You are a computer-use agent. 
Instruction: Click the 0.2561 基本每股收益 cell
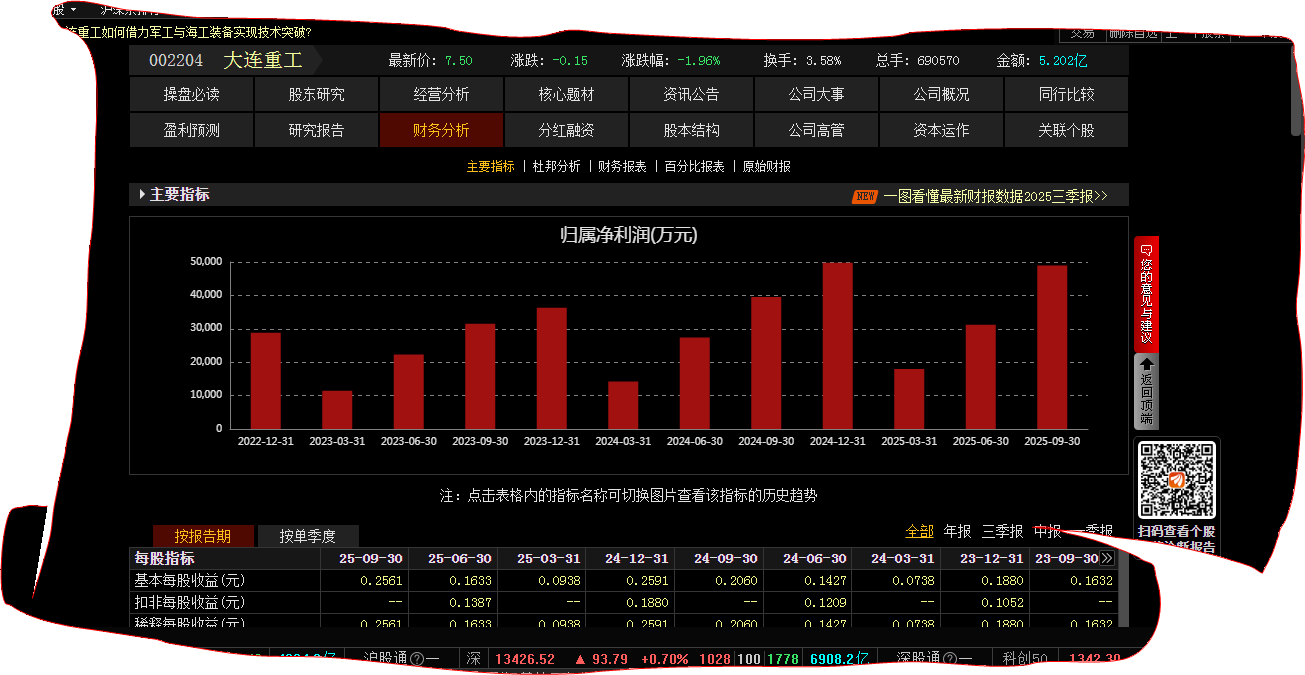pyautogui.click(x=381, y=580)
